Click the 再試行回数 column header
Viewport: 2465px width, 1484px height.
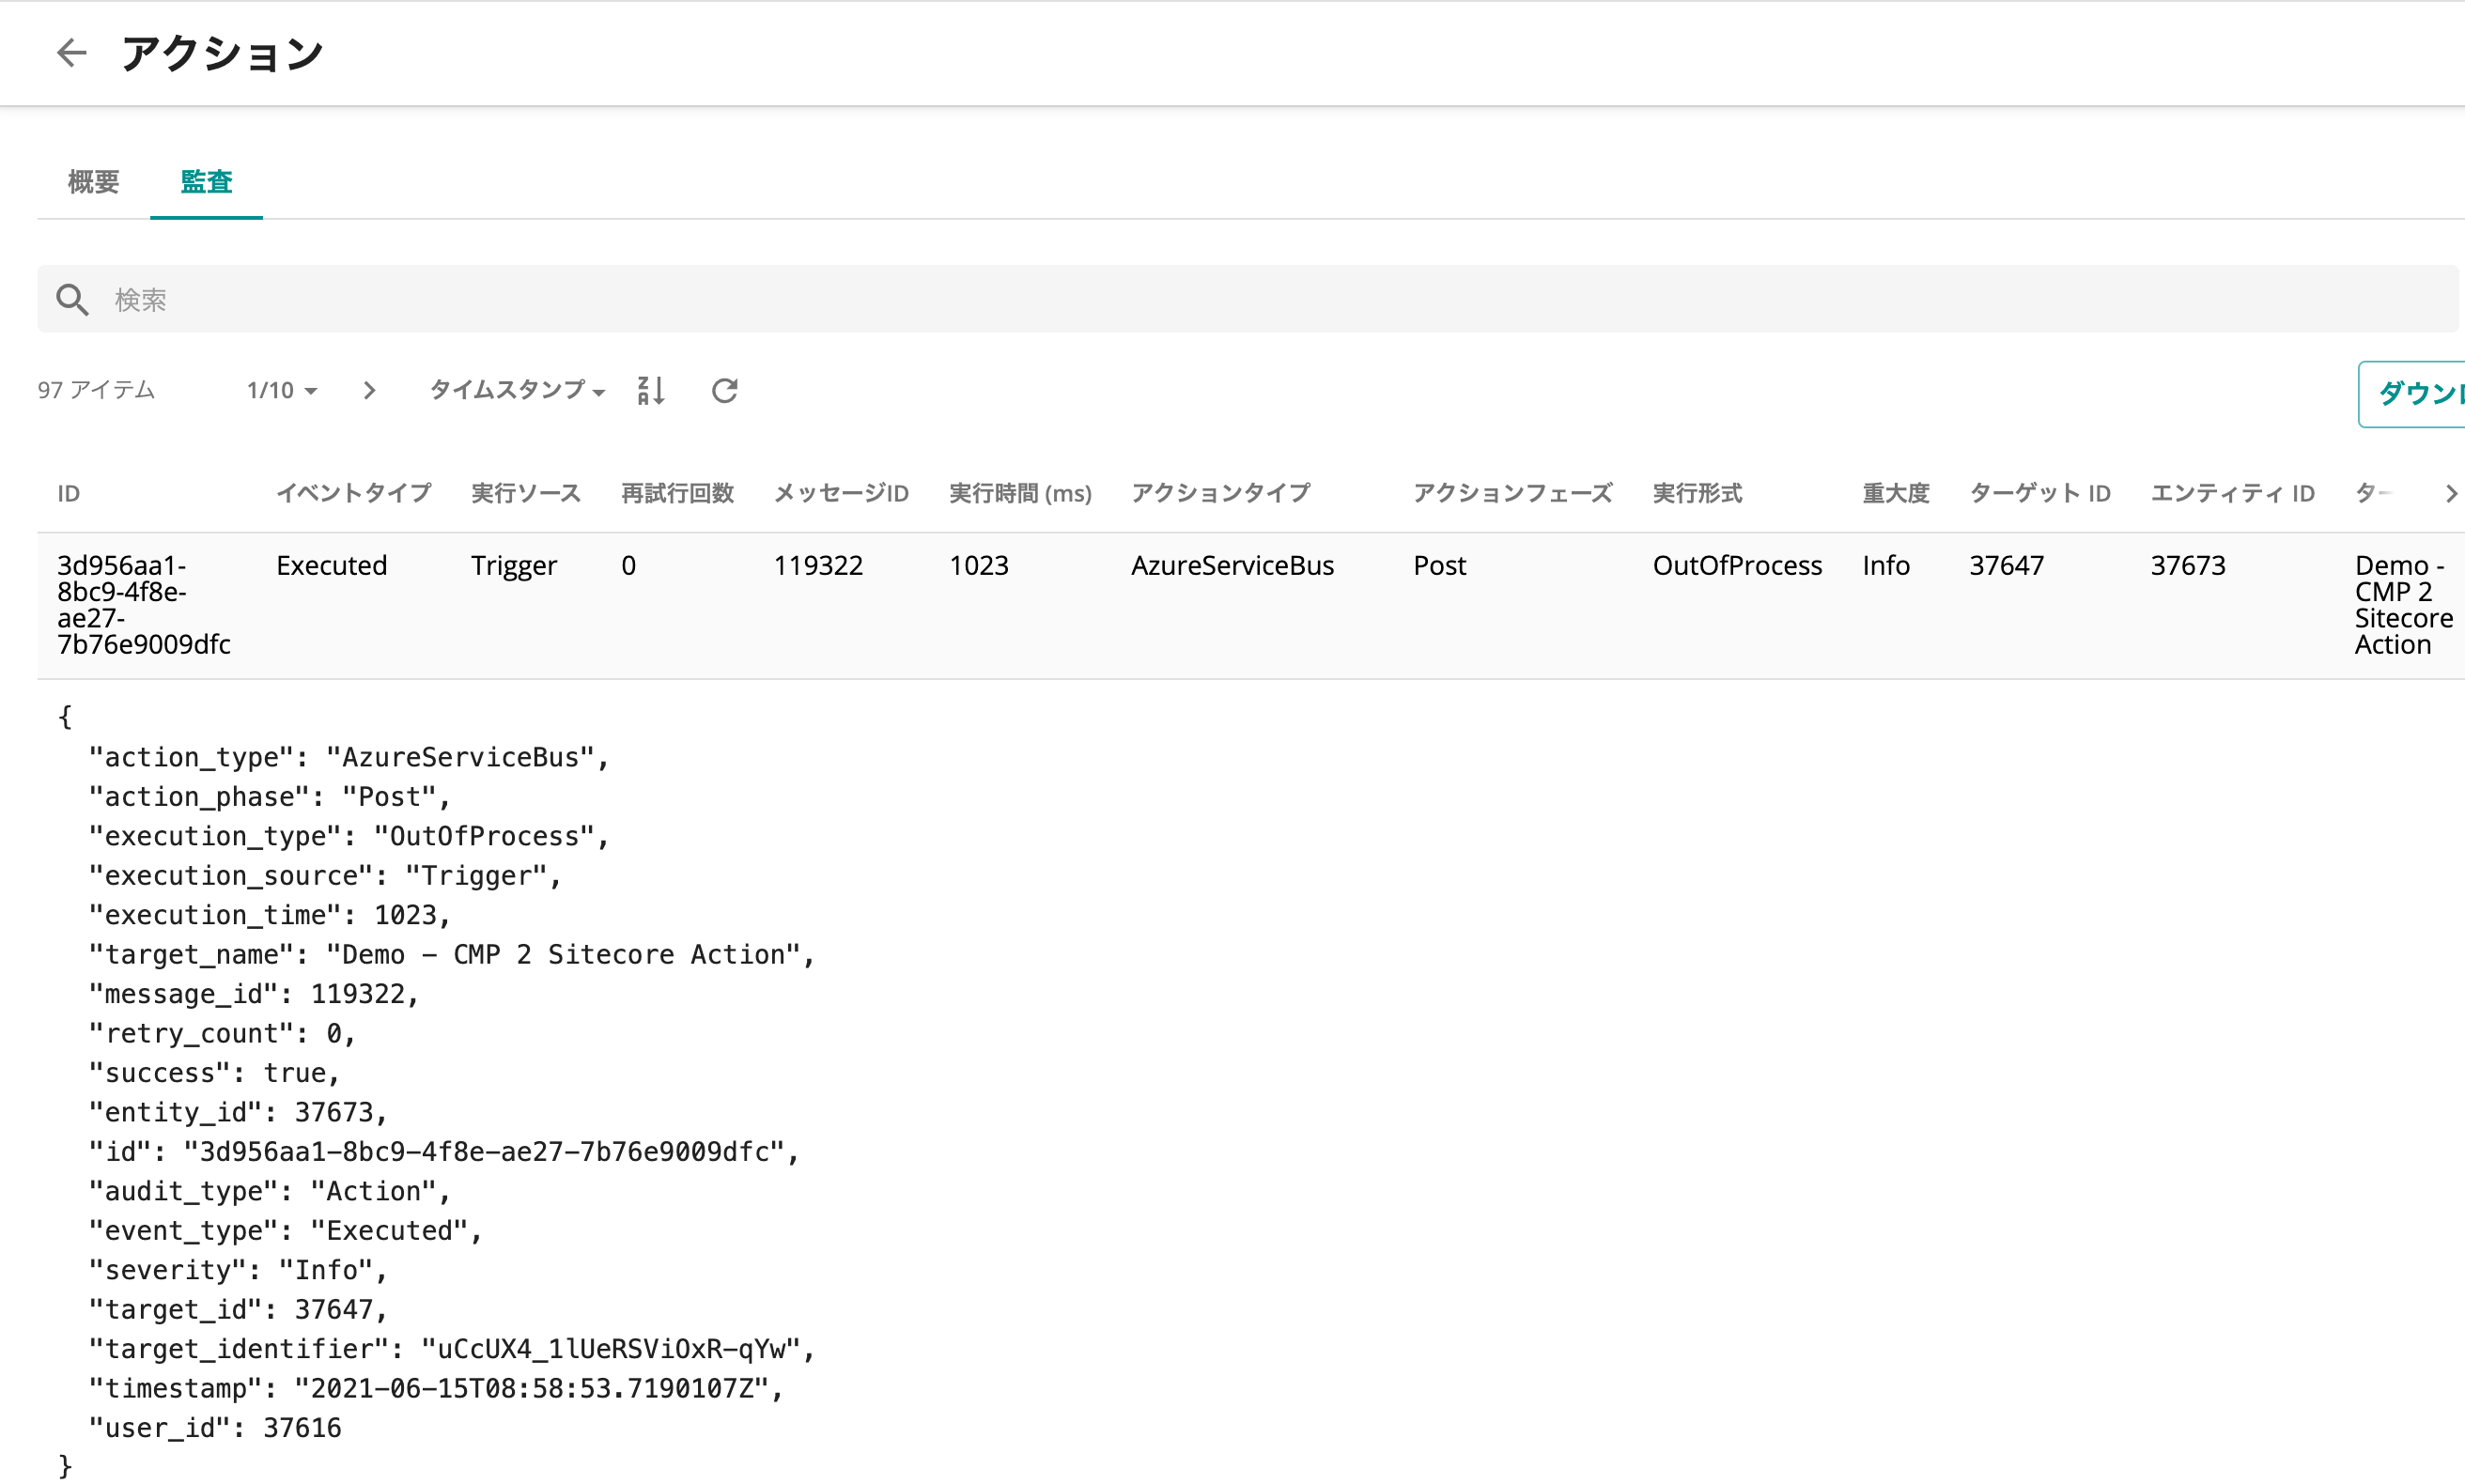point(677,493)
